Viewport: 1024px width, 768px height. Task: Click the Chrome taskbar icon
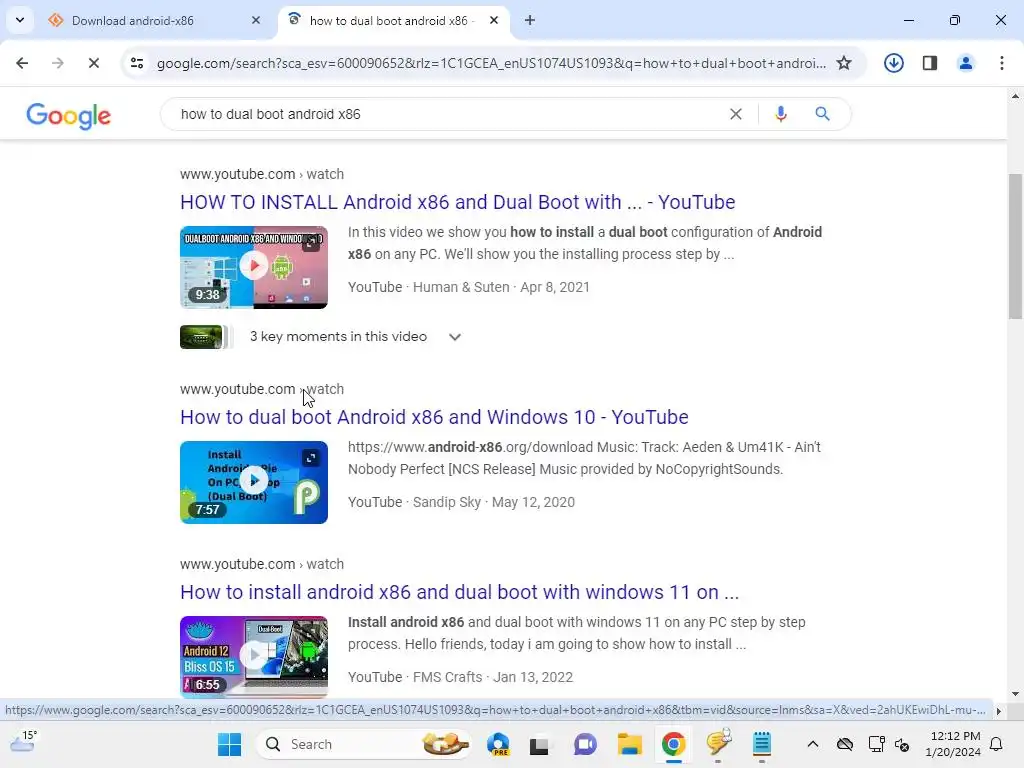(673, 744)
